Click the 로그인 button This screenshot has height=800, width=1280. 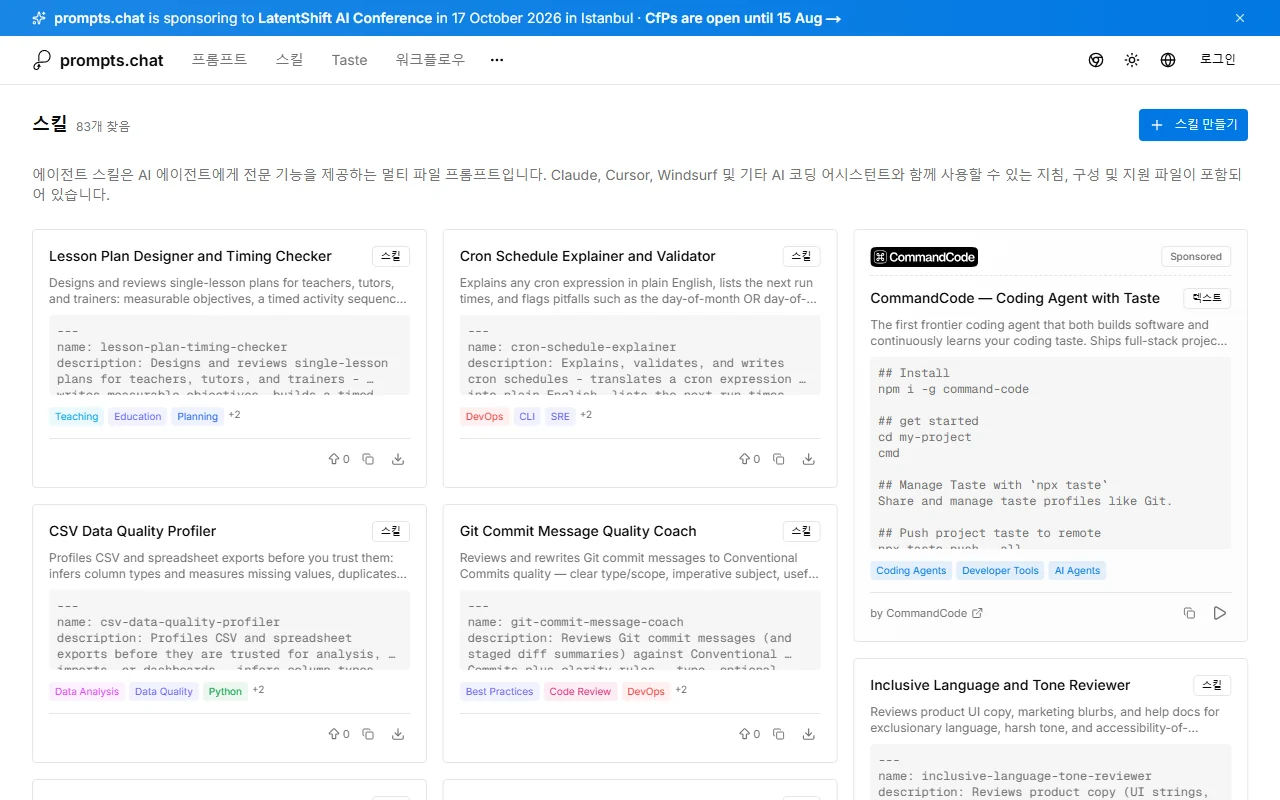point(1218,60)
